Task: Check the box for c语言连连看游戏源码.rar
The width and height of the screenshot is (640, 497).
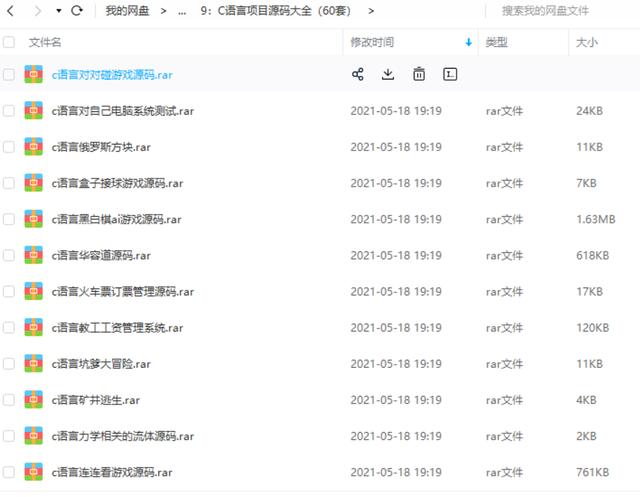Action: pos(9,472)
